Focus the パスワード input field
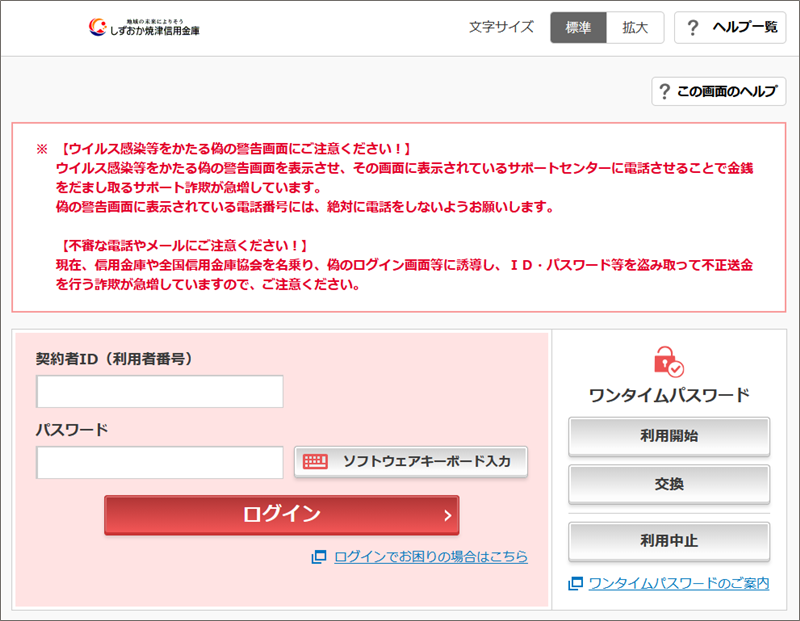Screen dimensions: 800x621 (160, 462)
